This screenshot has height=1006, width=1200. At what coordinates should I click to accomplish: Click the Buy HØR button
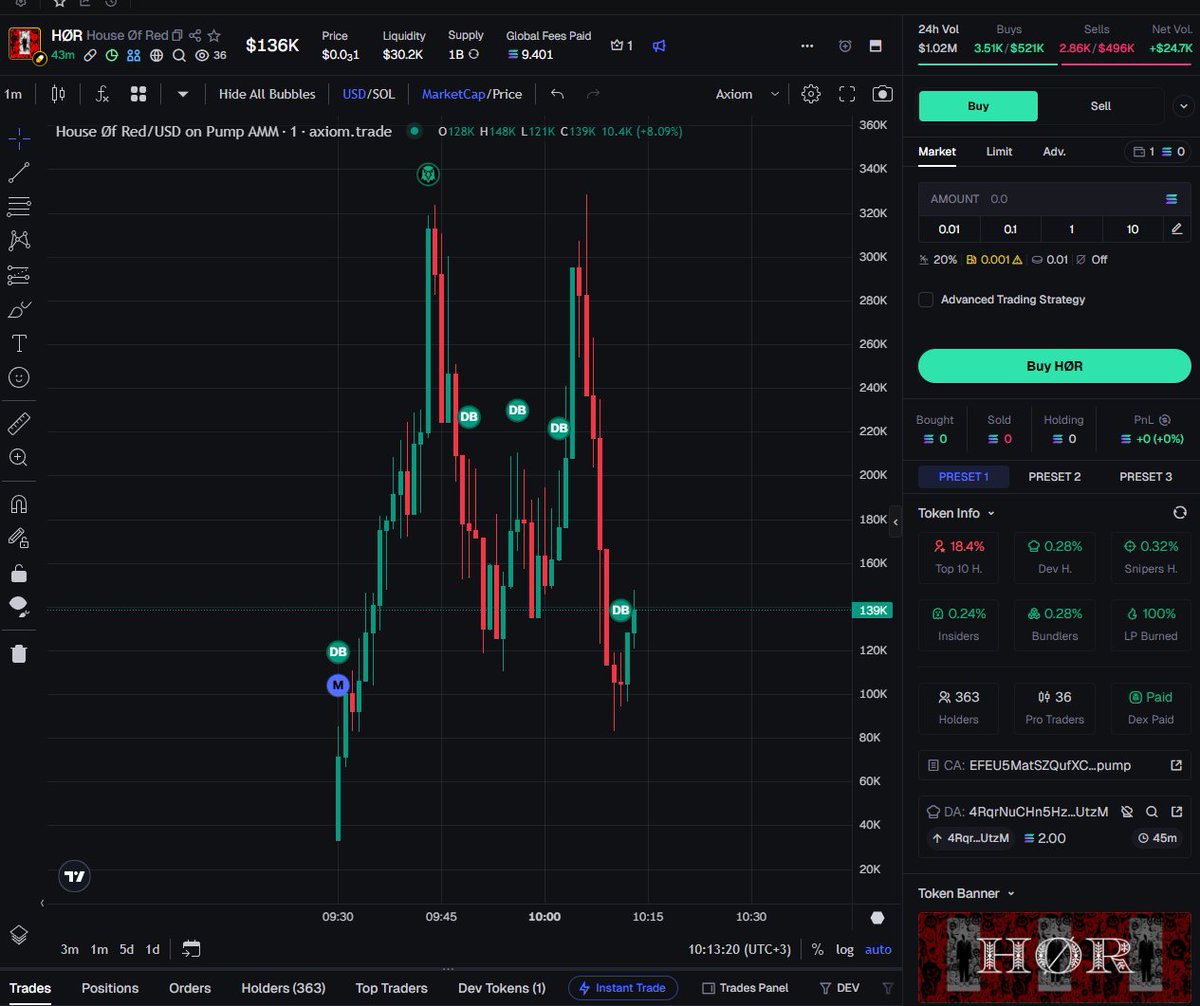(x=1054, y=366)
